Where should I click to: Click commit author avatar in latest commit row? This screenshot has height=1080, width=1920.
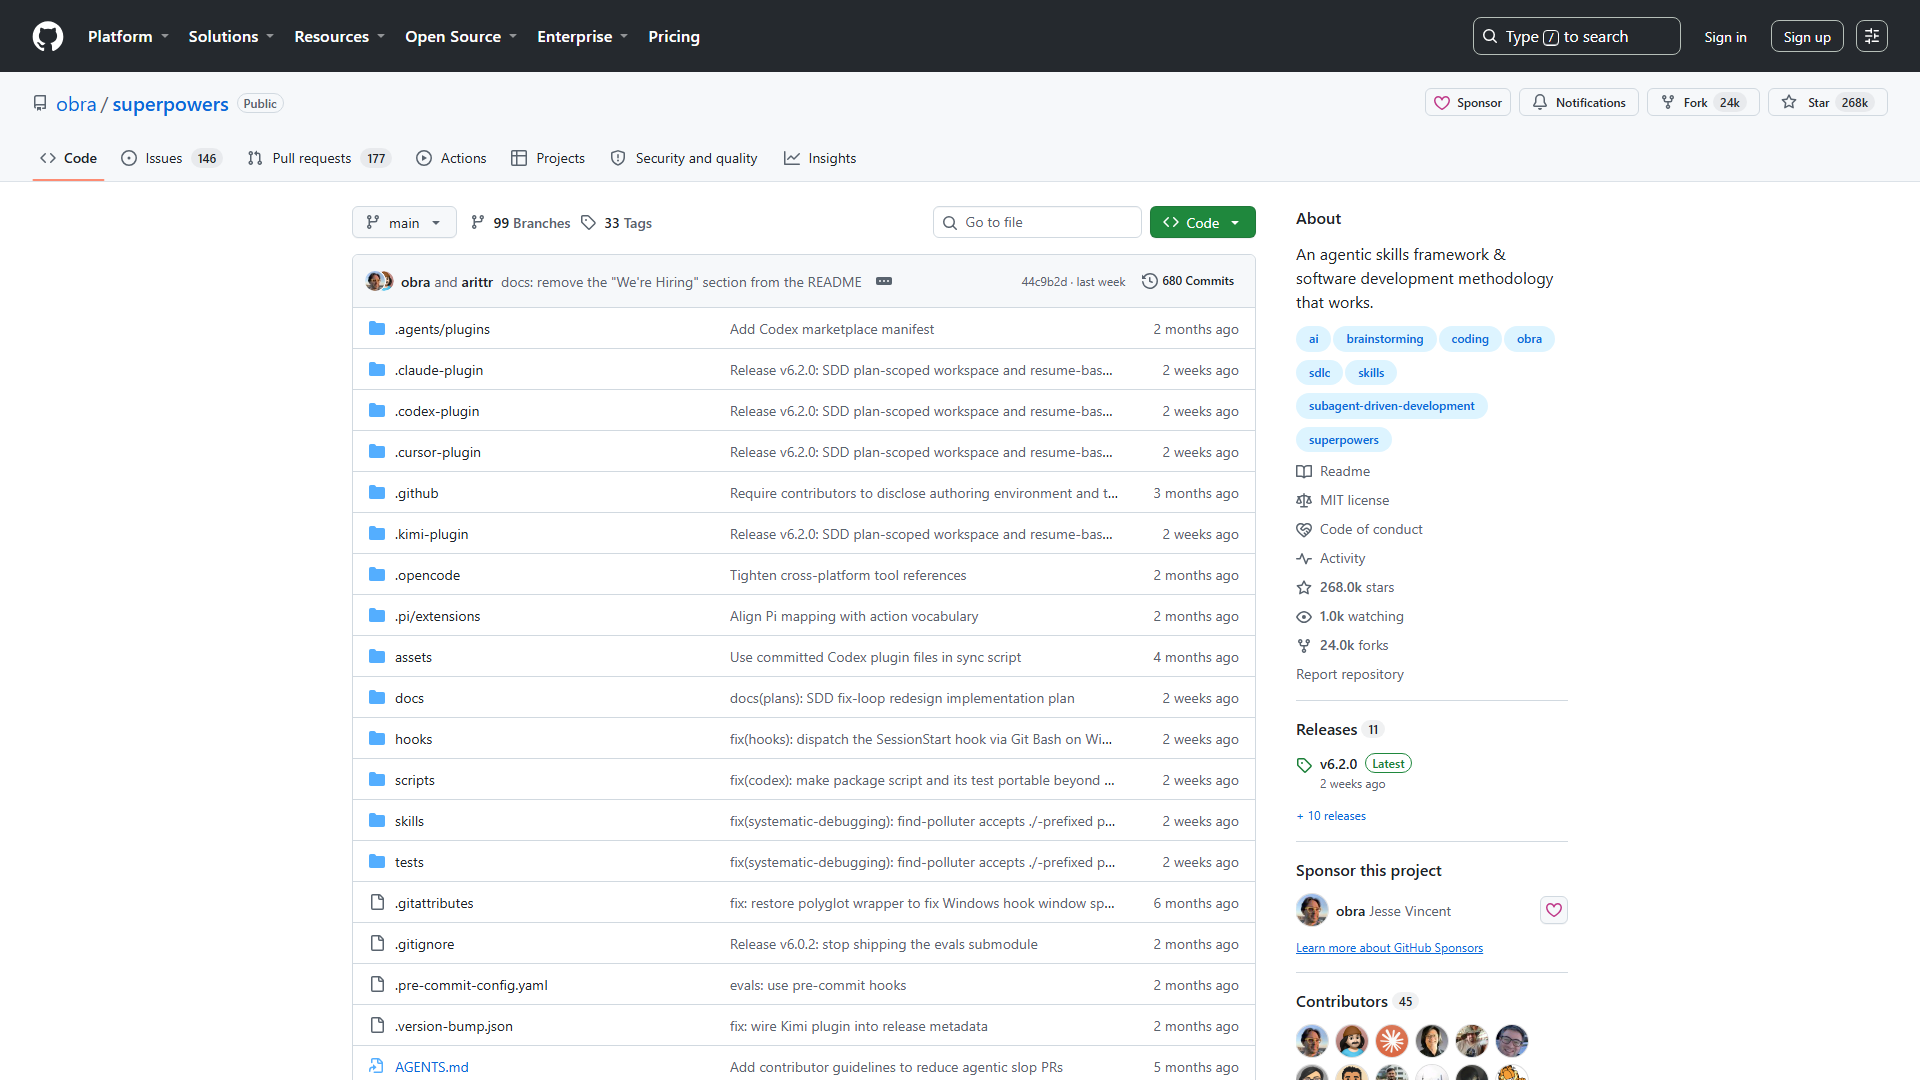pos(376,281)
